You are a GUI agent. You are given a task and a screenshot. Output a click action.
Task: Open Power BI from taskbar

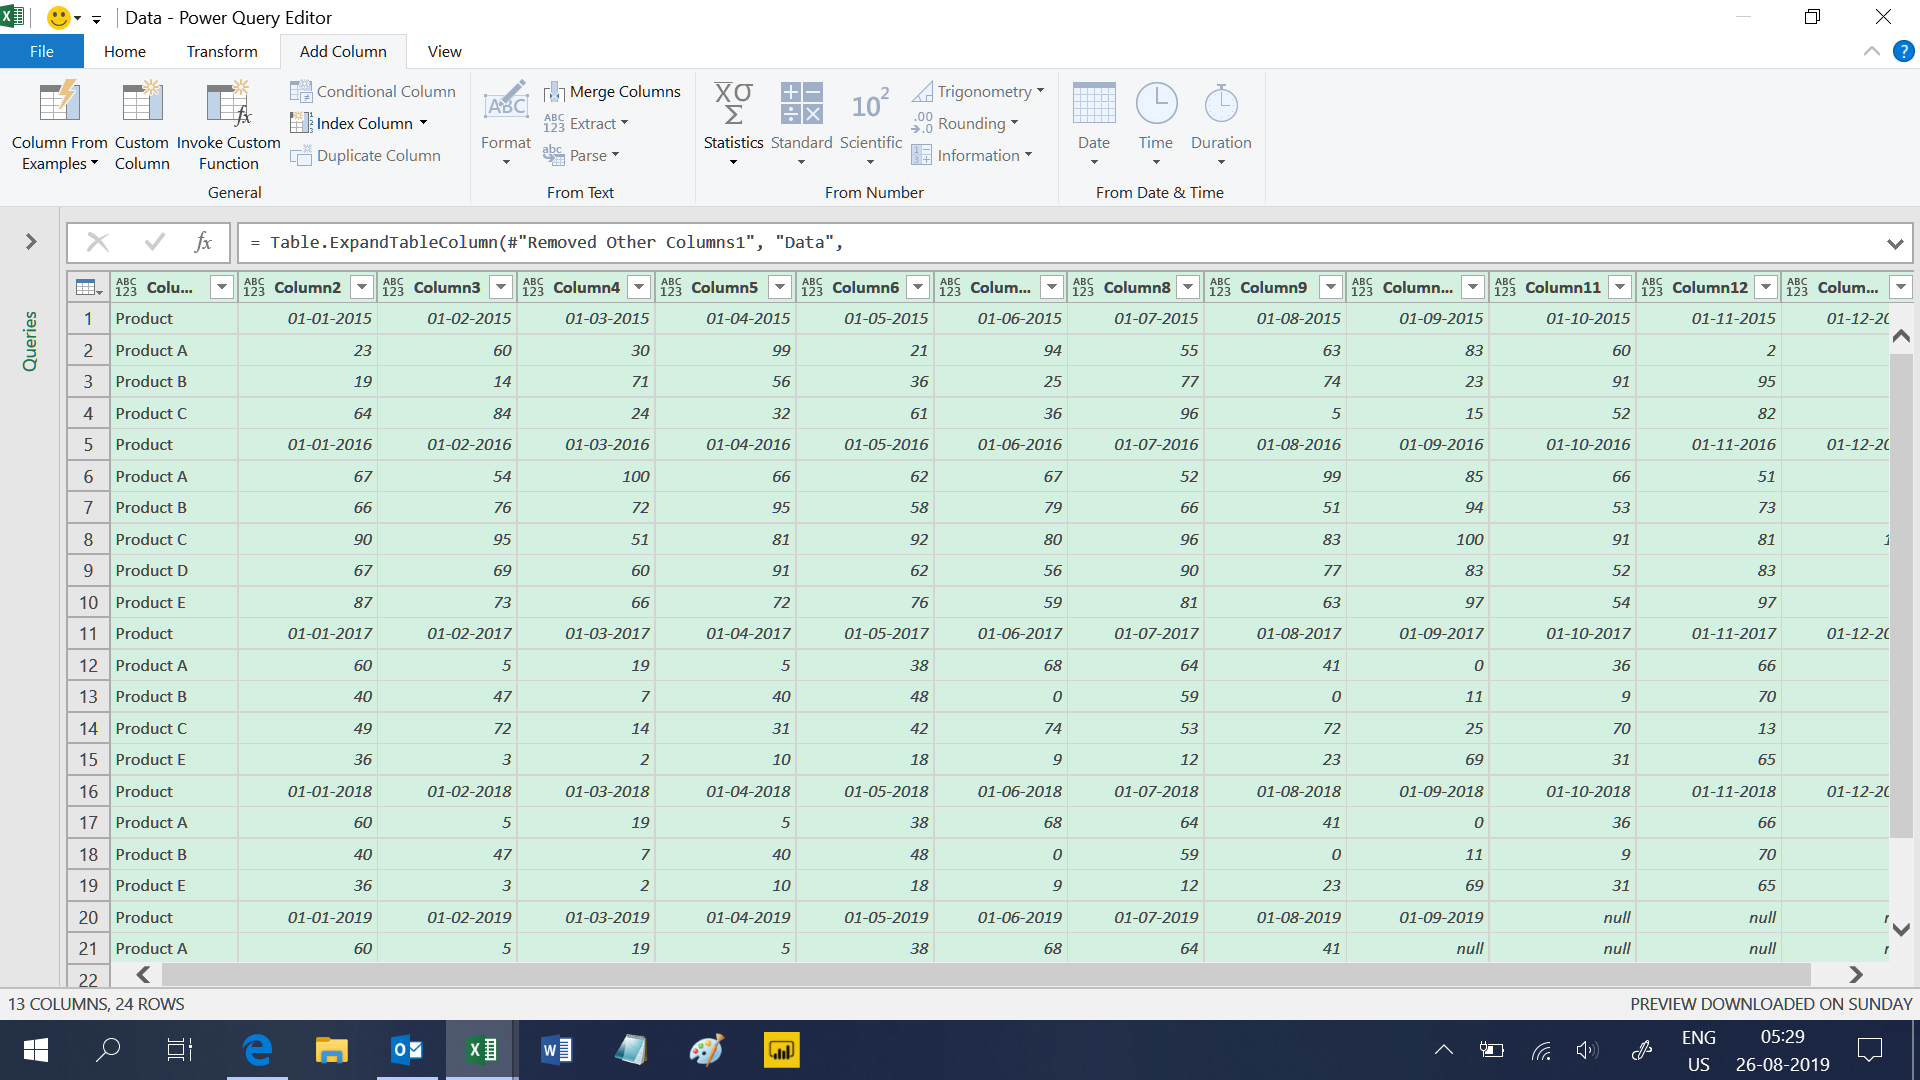[781, 1050]
